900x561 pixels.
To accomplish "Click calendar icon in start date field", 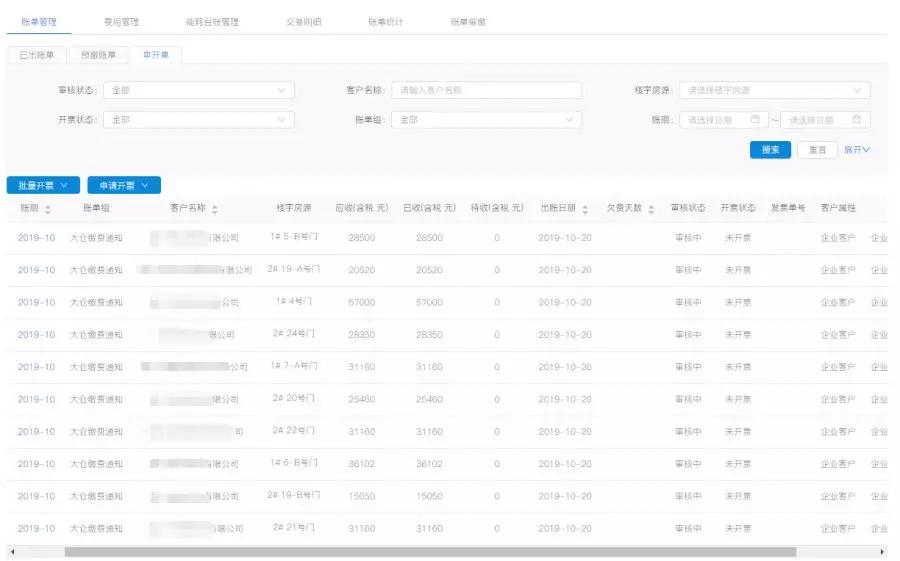I will (755, 120).
